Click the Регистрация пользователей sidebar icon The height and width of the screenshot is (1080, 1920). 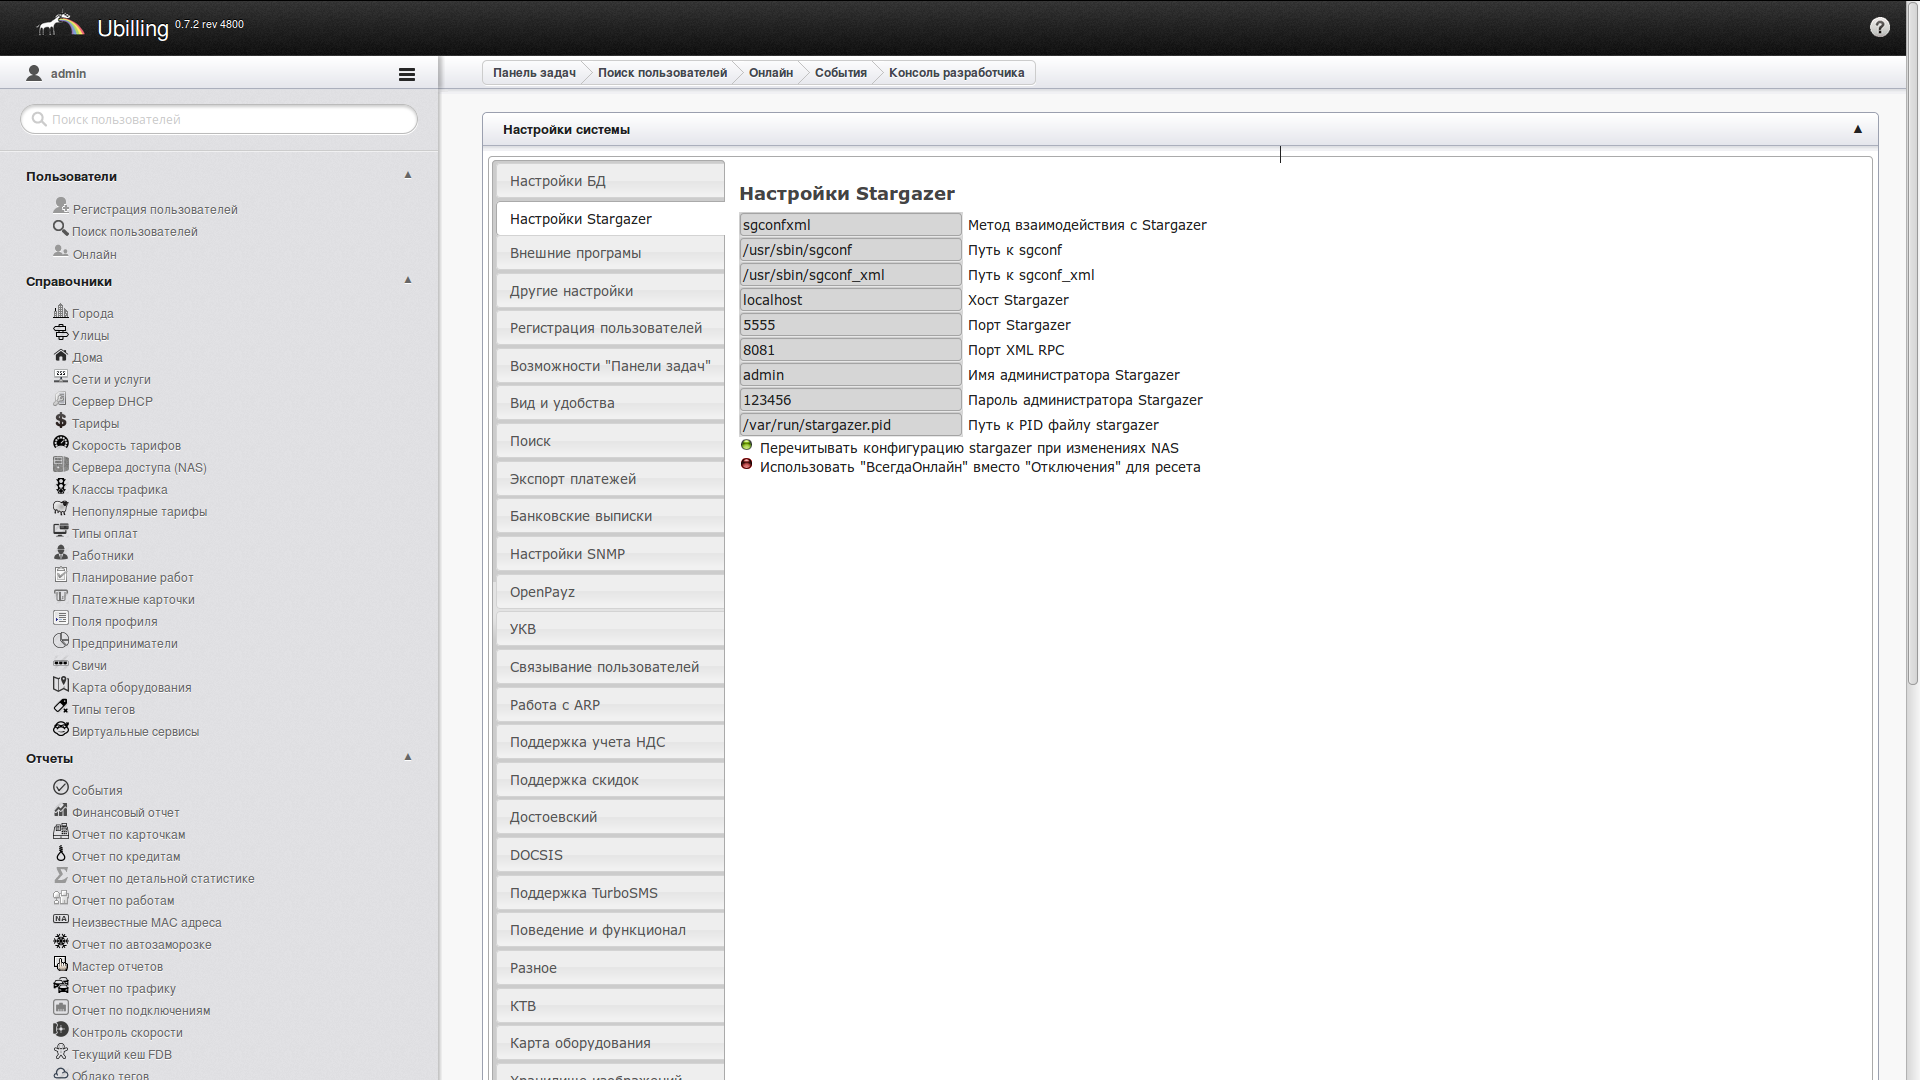tap(61, 205)
